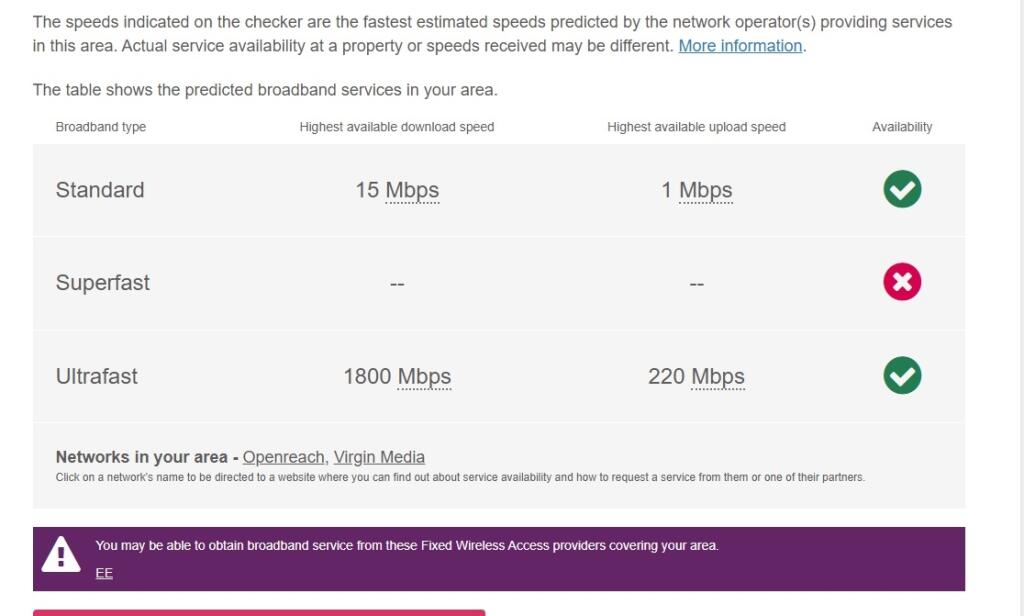1024x616 pixels.
Task: Click the Mbps abbreviation beside 15
Action: click(412, 190)
